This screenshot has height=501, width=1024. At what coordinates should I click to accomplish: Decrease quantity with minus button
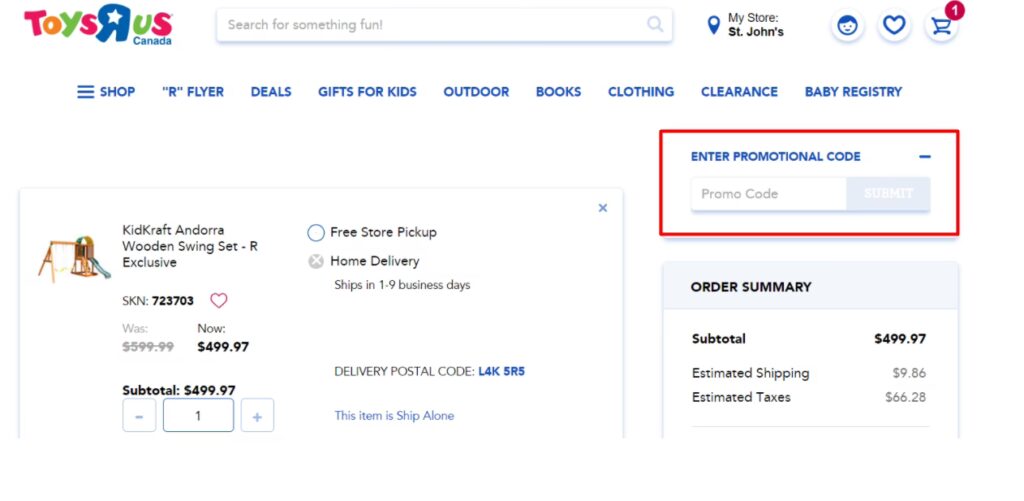pyautogui.click(x=139, y=416)
